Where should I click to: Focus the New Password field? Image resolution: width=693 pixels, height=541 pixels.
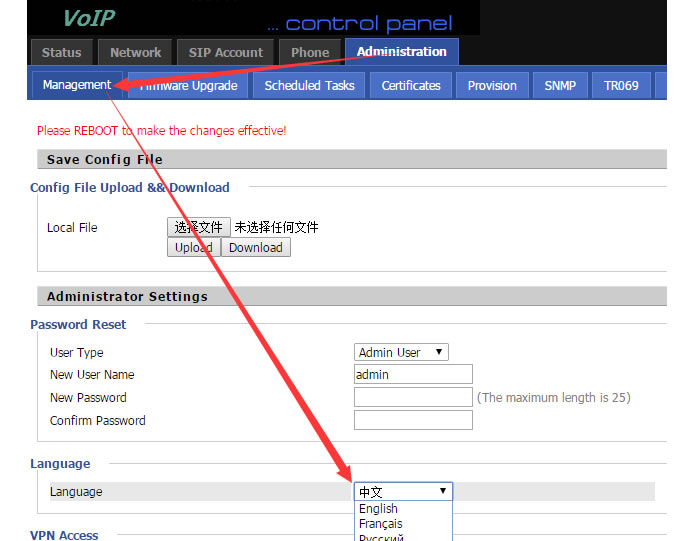click(413, 398)
